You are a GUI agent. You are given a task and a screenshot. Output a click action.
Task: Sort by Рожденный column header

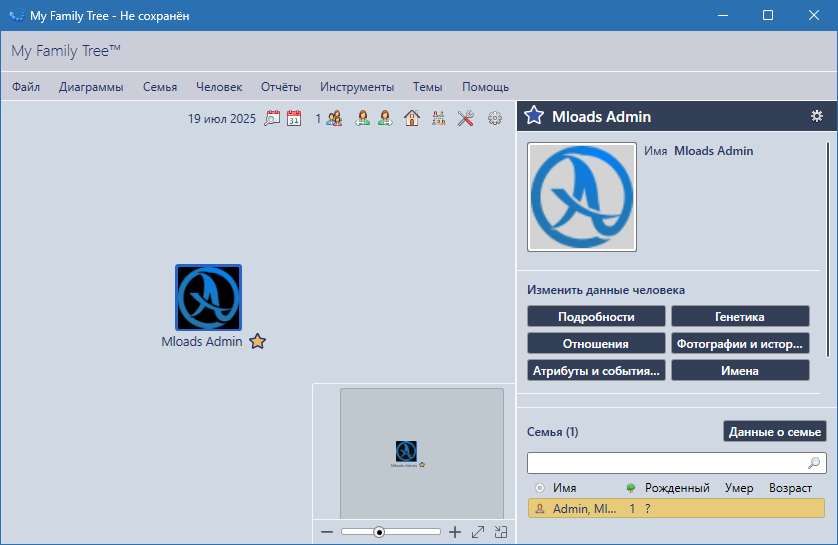click(x=677, y=488)
